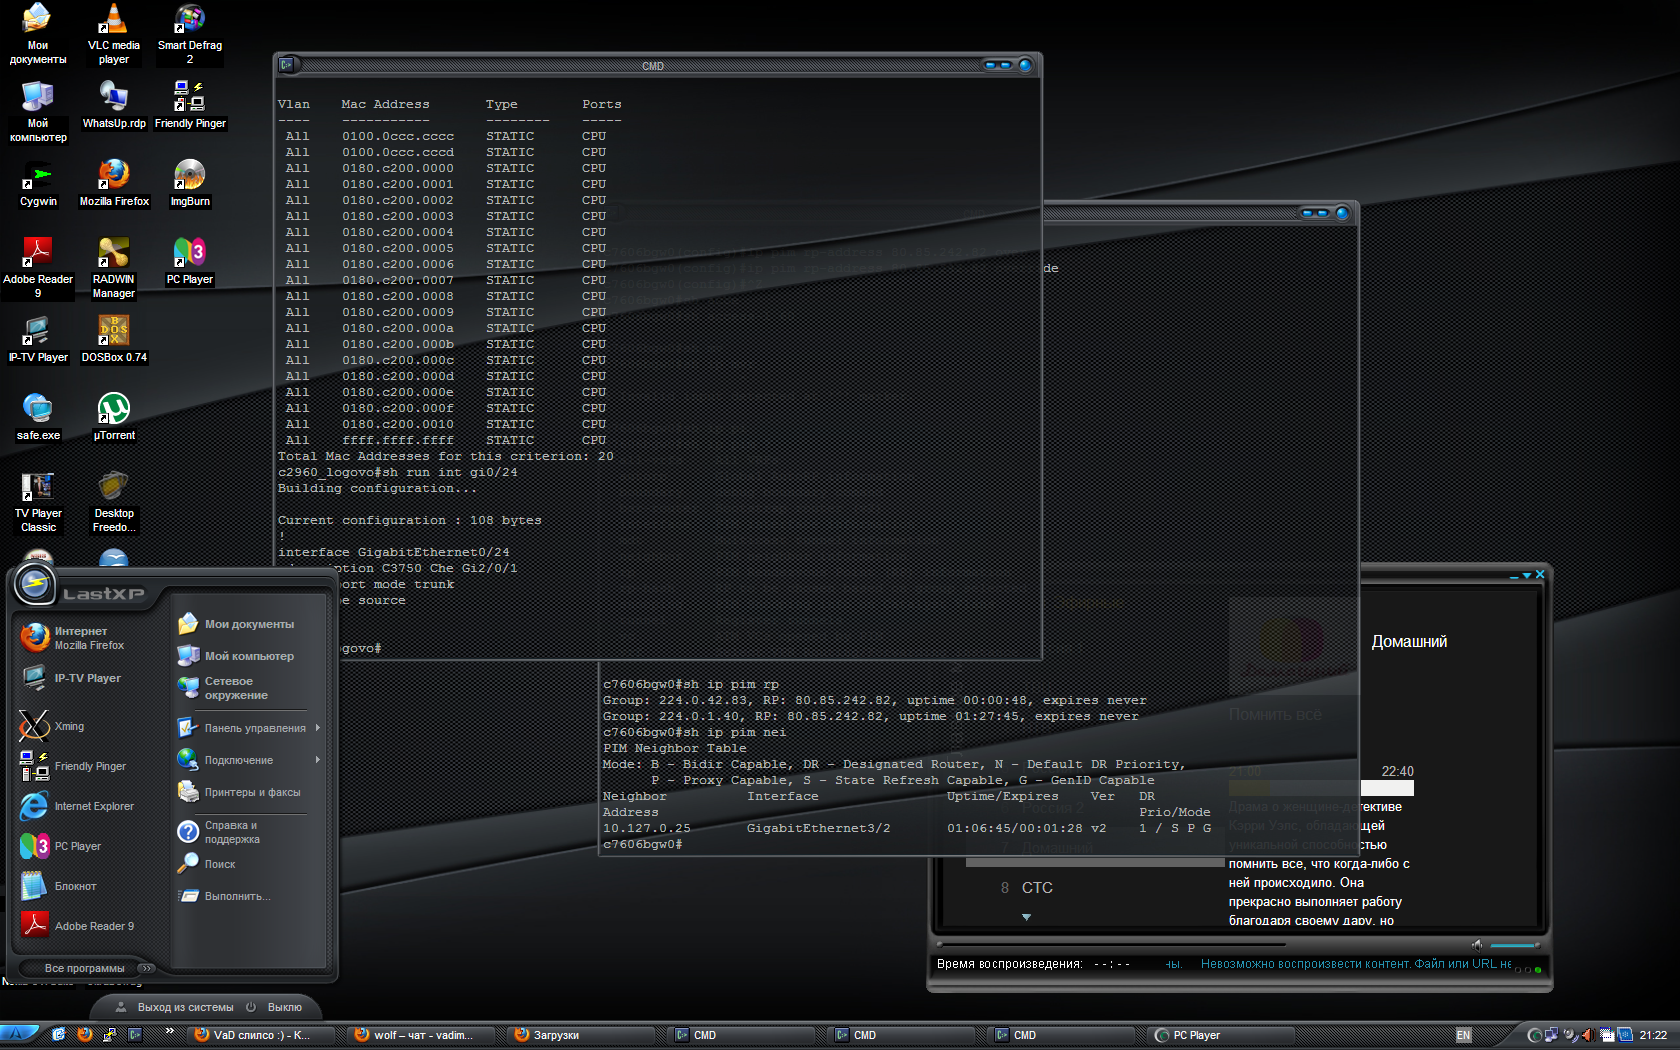Image resolution: width=1680 pixels, height=1050 pixels.
Task: Launch µTorrent from the desktop
Action: click(114, 417)
